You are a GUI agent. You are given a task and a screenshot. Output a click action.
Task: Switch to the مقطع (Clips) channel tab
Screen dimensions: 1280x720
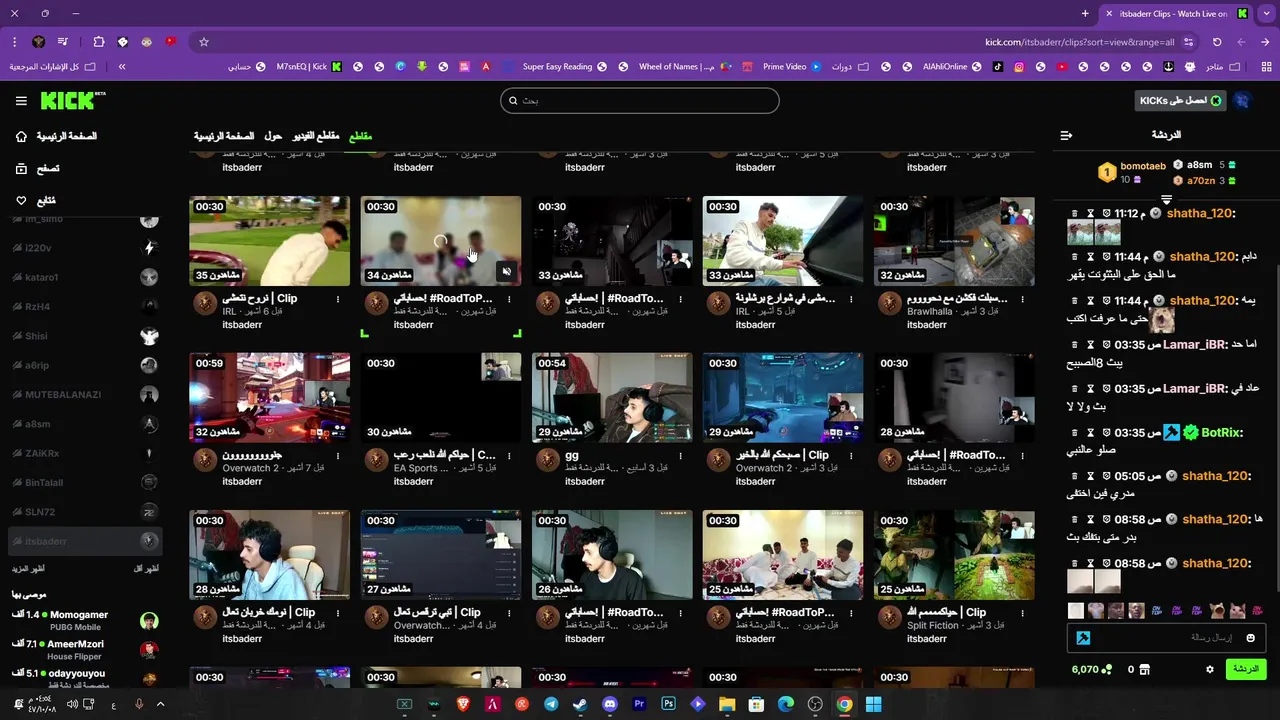point(360,136)
